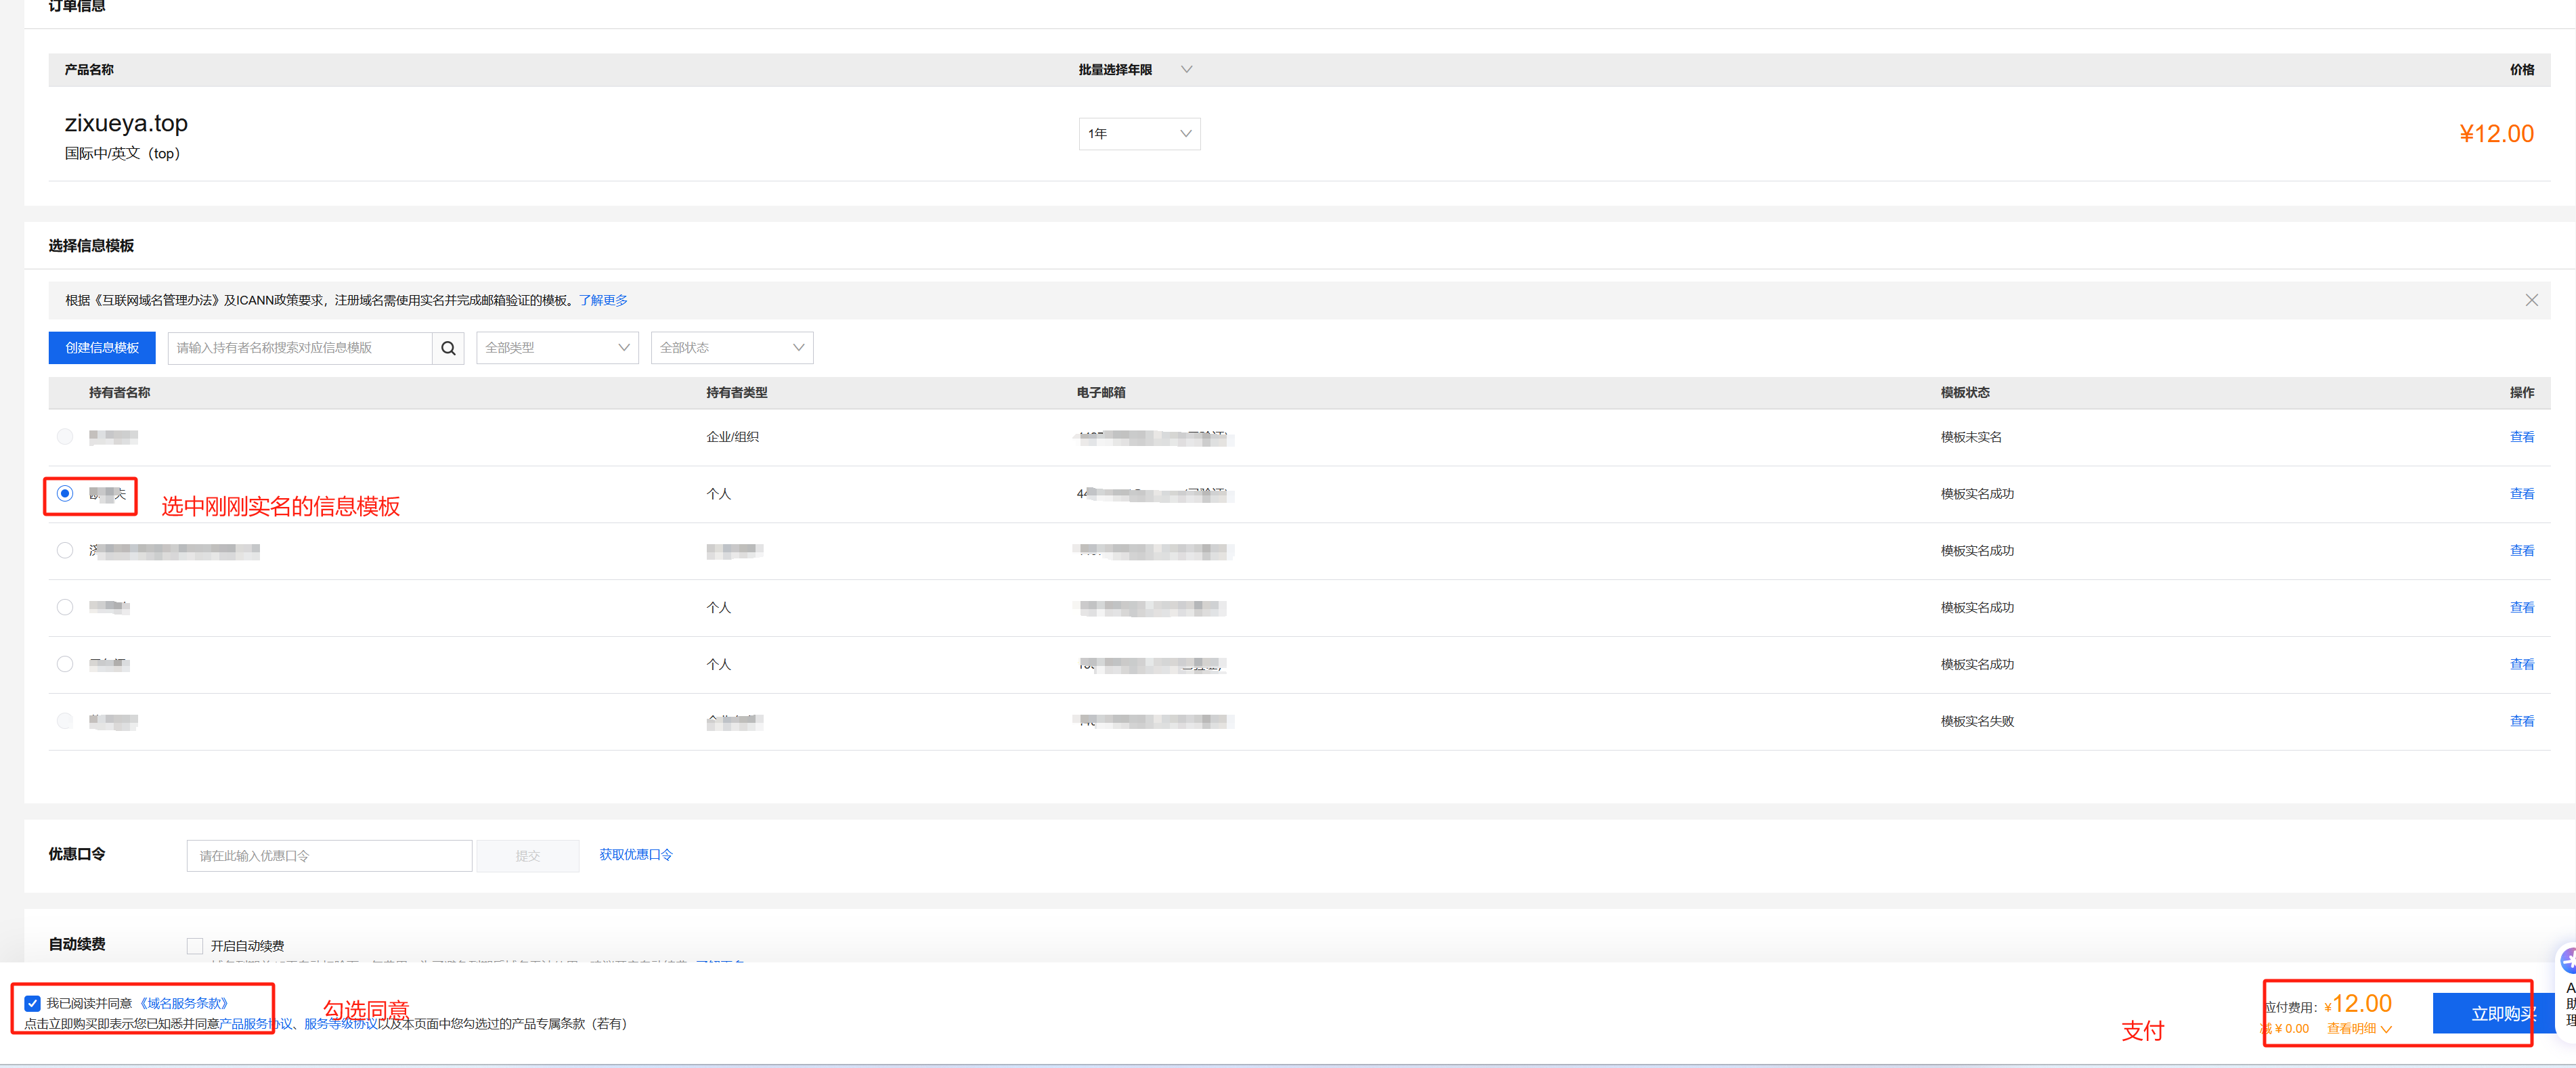Open the 全部类型 filter dropdown
This screenshot has height=1068, width=2576.
tap(557, 348)
